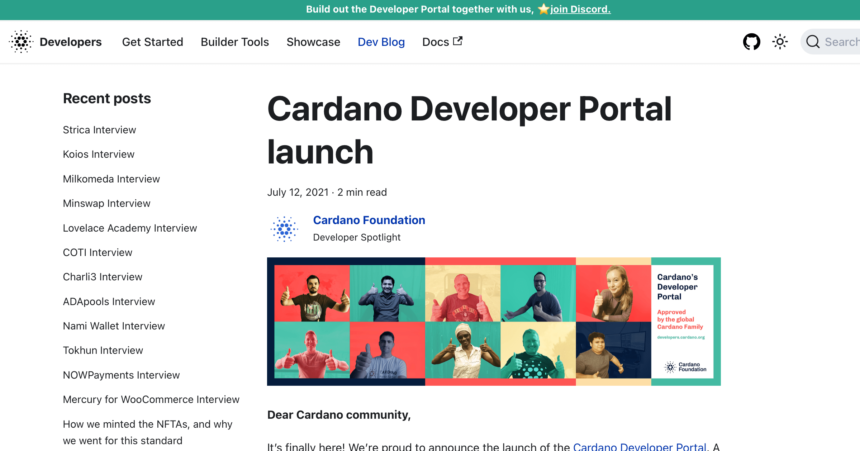The width and height of the screenshot is (860, 451).
Task: Open Mercury for WooCommerce Interview post
Action: [151, 399]
